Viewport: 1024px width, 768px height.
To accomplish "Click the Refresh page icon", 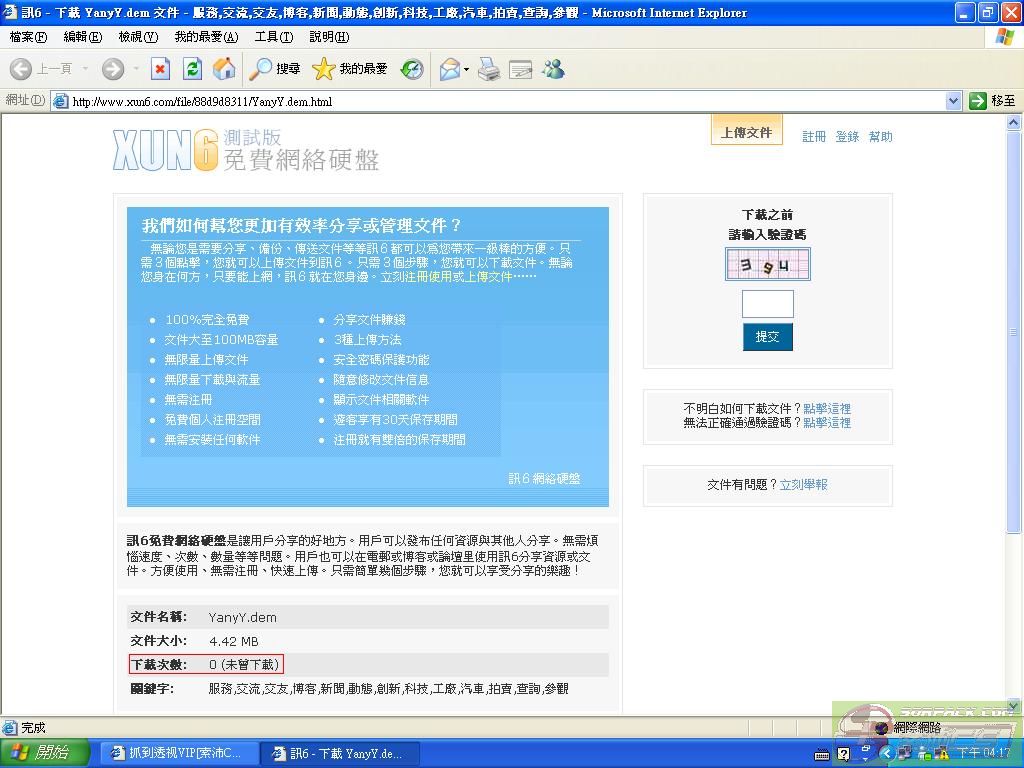I will [193, 69].
